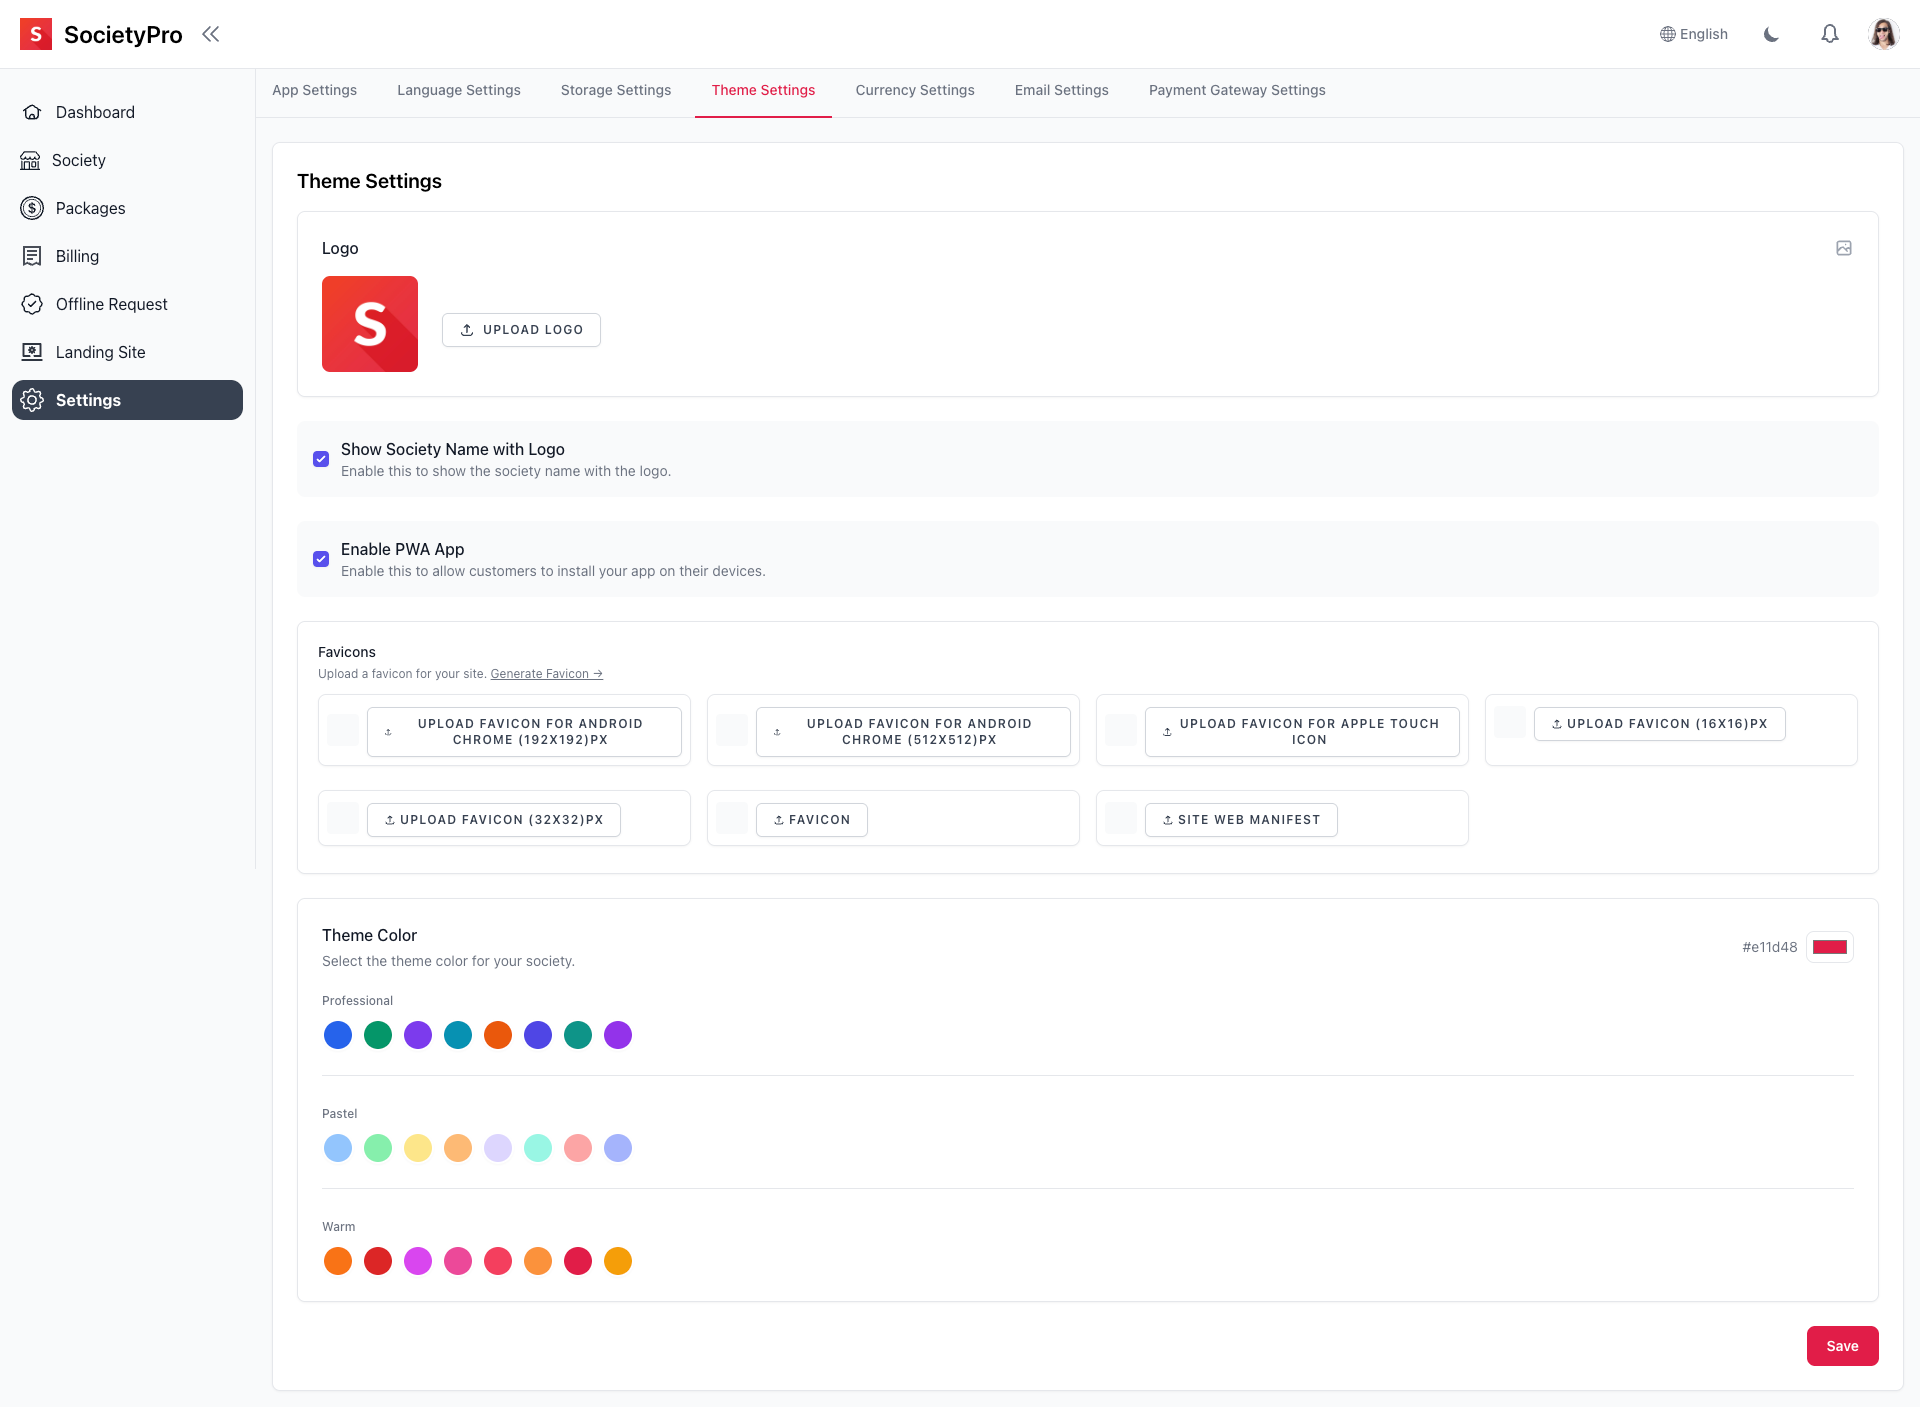Switch to Currency Settings tab
The image size is (1920, 1408).
(x=914, y=90)
